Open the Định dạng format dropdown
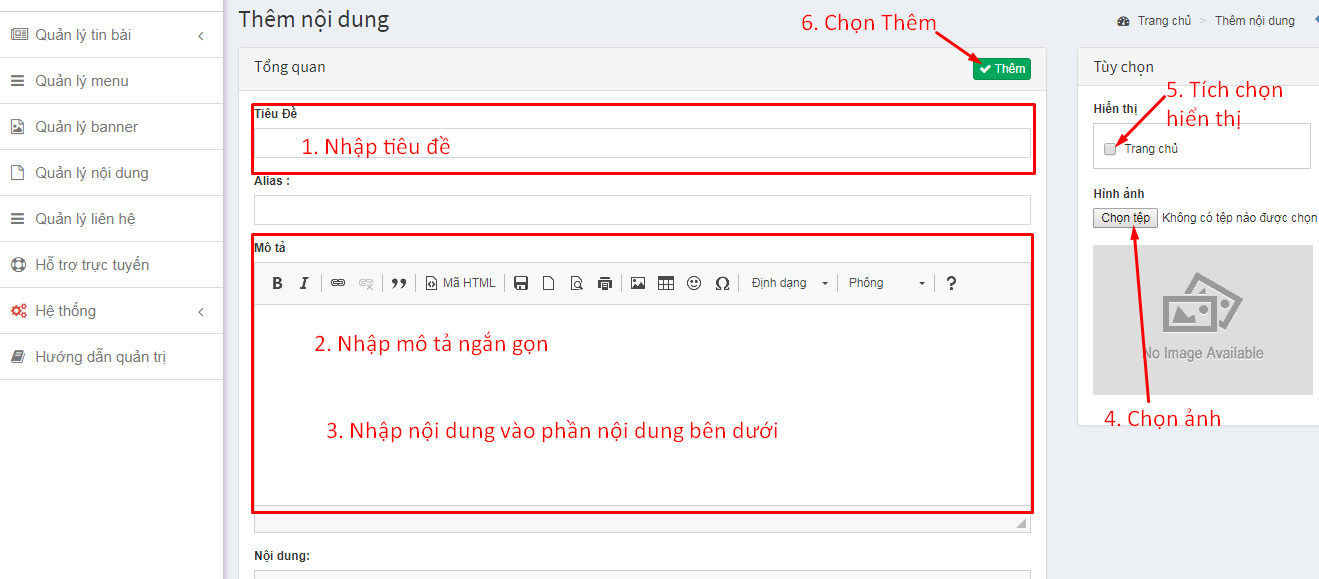The image size is (1319, 579). coord(790,283)
